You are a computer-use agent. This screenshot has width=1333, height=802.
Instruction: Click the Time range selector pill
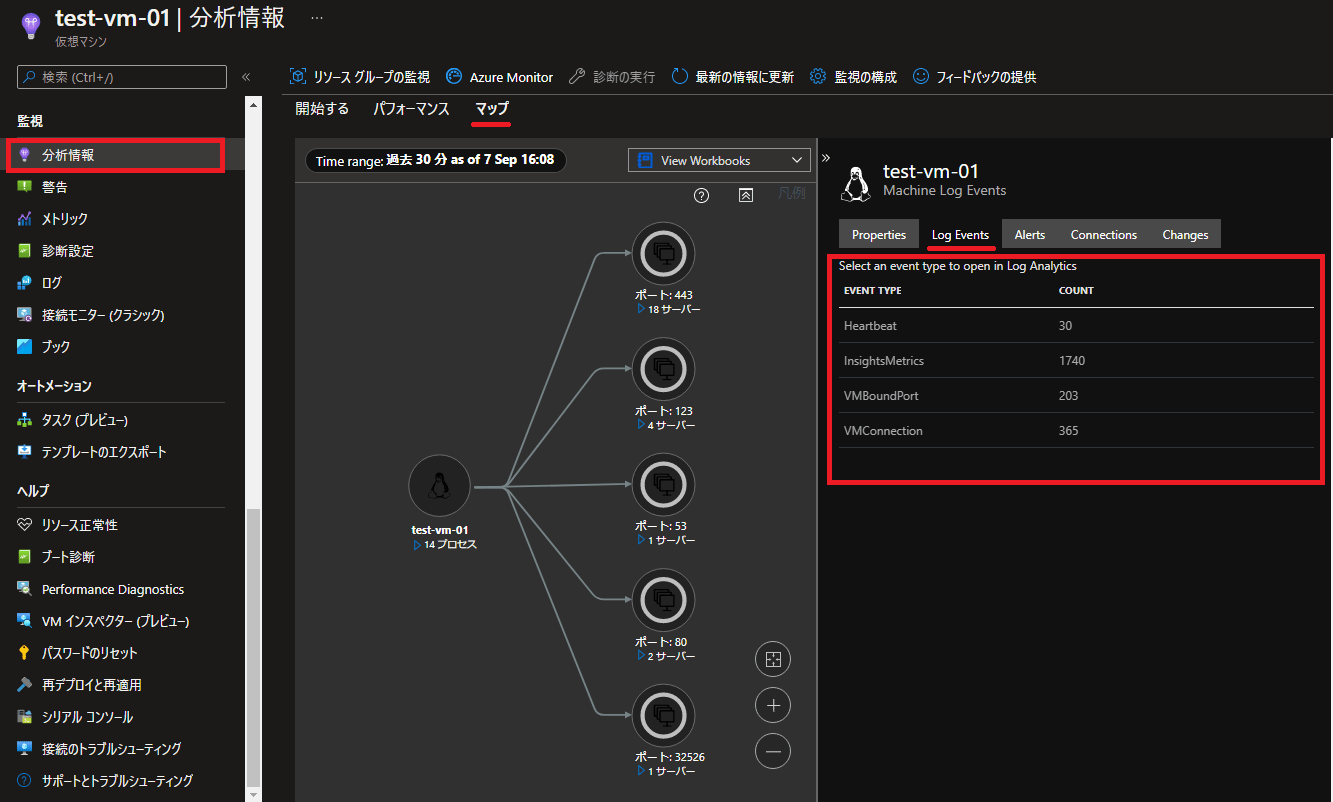coord(435,160)
